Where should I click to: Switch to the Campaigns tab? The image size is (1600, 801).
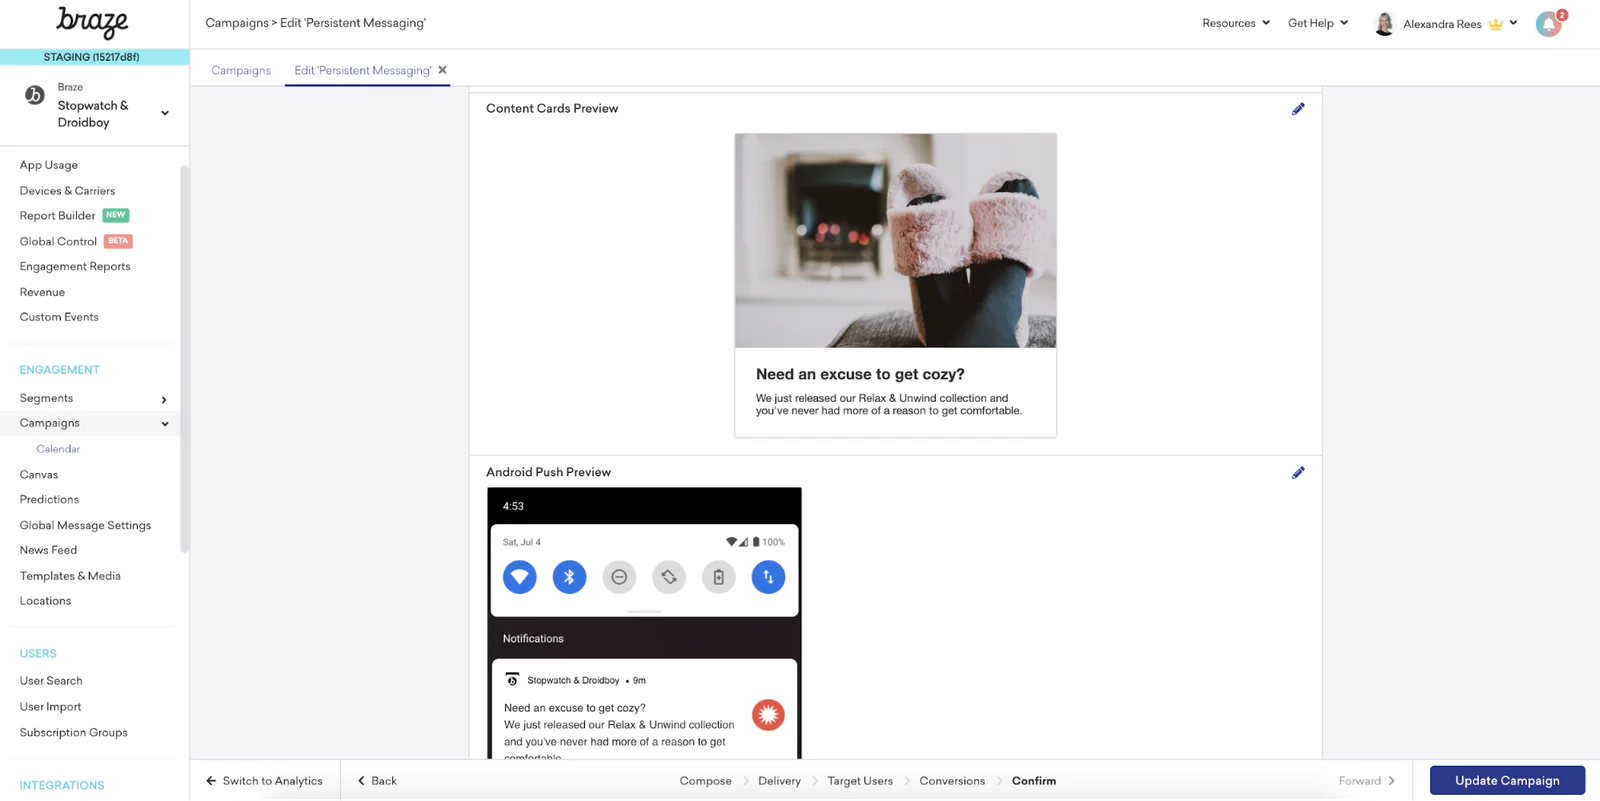click(241, 70)
